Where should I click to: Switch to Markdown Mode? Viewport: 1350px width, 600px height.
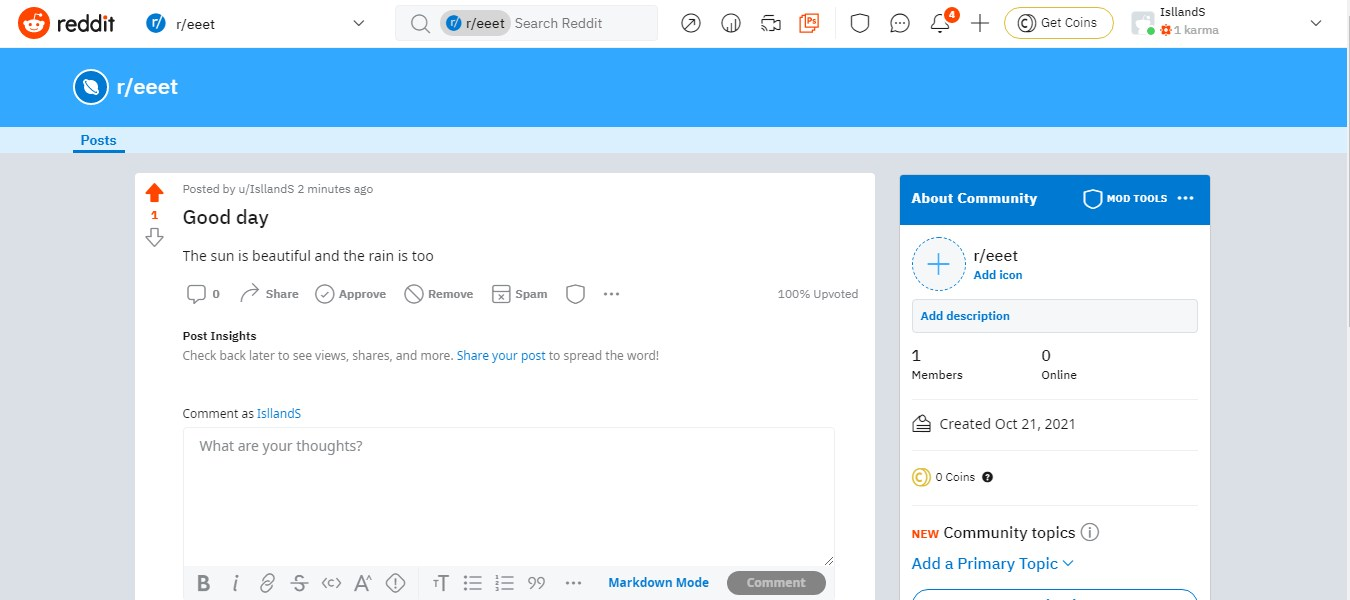click(658, 583)
